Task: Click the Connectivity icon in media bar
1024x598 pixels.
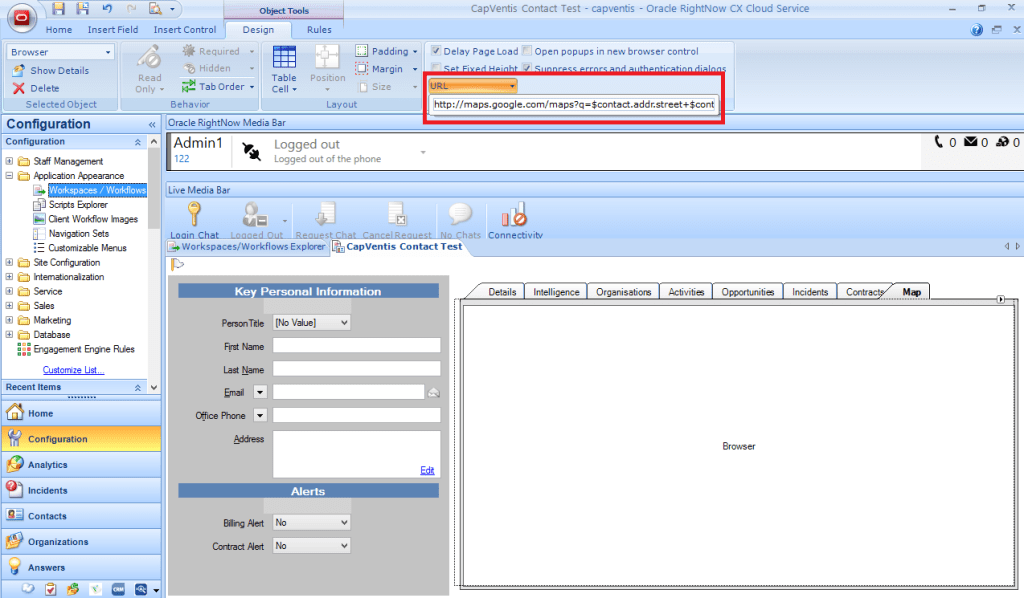Action: click(x=514, y=215)
